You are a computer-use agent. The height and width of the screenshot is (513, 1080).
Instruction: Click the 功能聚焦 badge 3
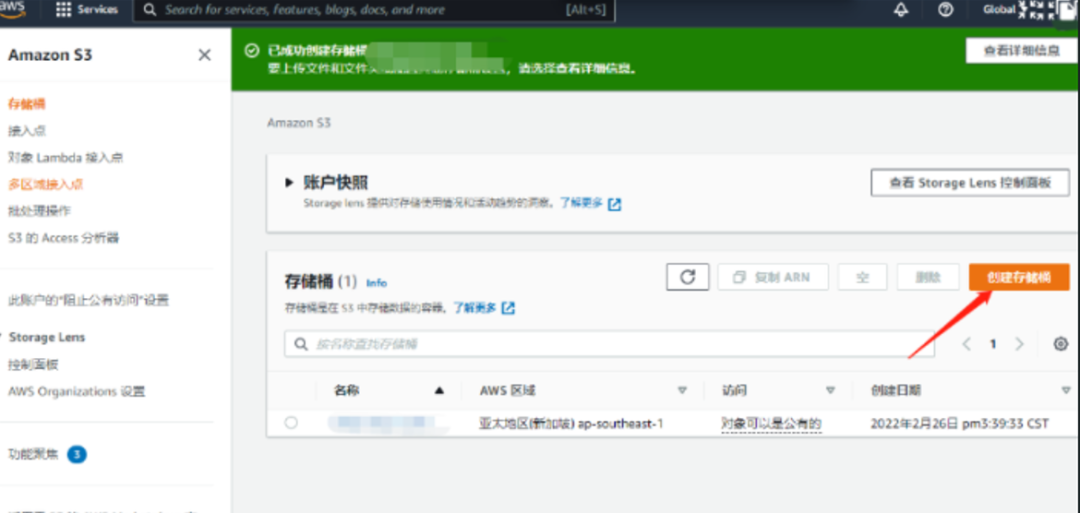pyautogui.click(x=77, y=454)
